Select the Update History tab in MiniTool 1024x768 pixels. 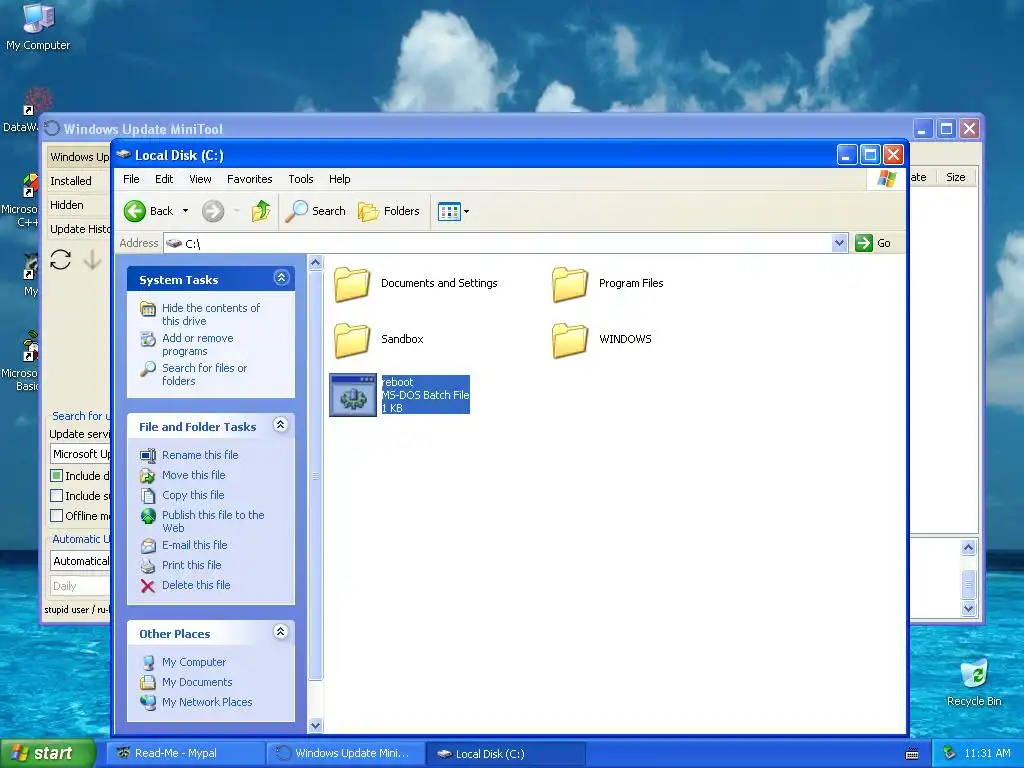79,229
